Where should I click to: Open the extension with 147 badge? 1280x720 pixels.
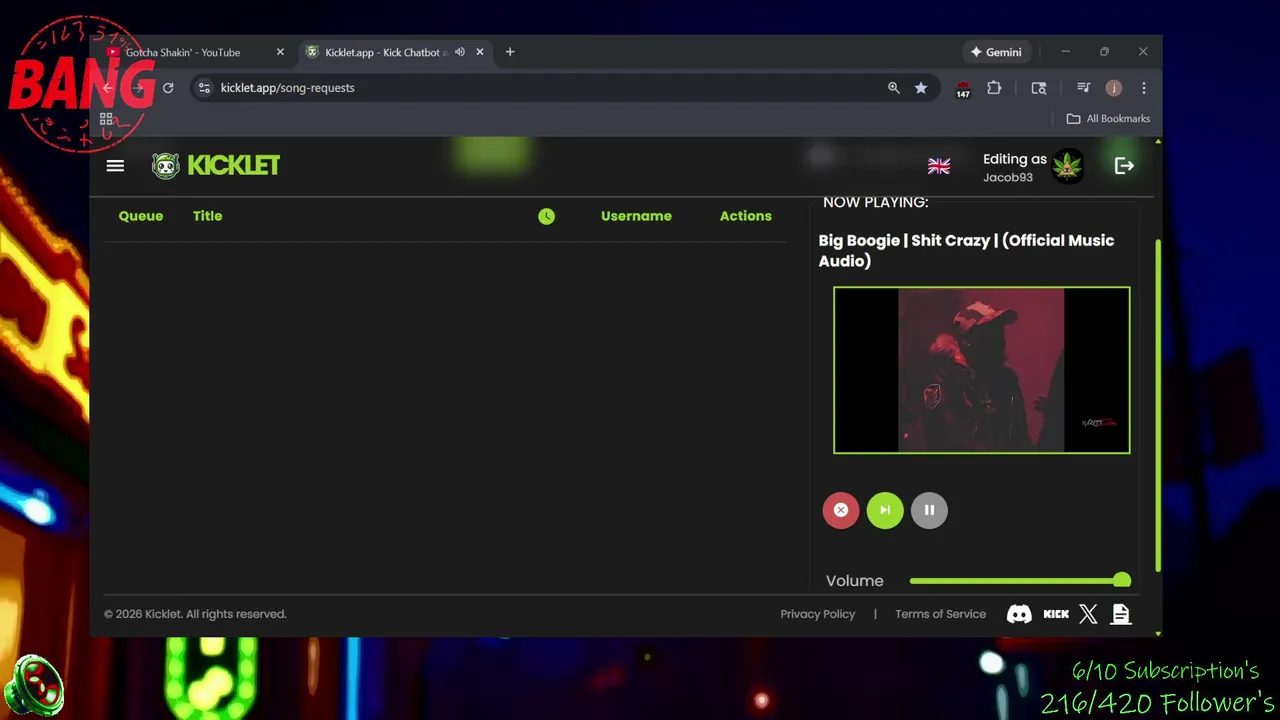963,89
